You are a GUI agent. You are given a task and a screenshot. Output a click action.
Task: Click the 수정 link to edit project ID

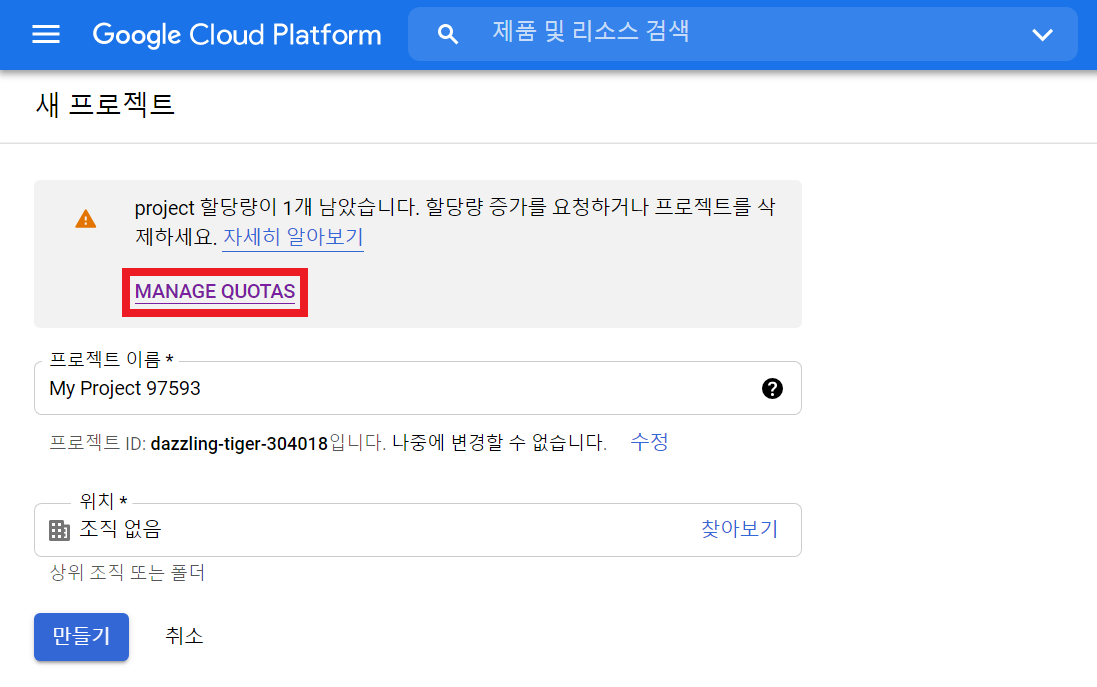(x=649, y=442)
